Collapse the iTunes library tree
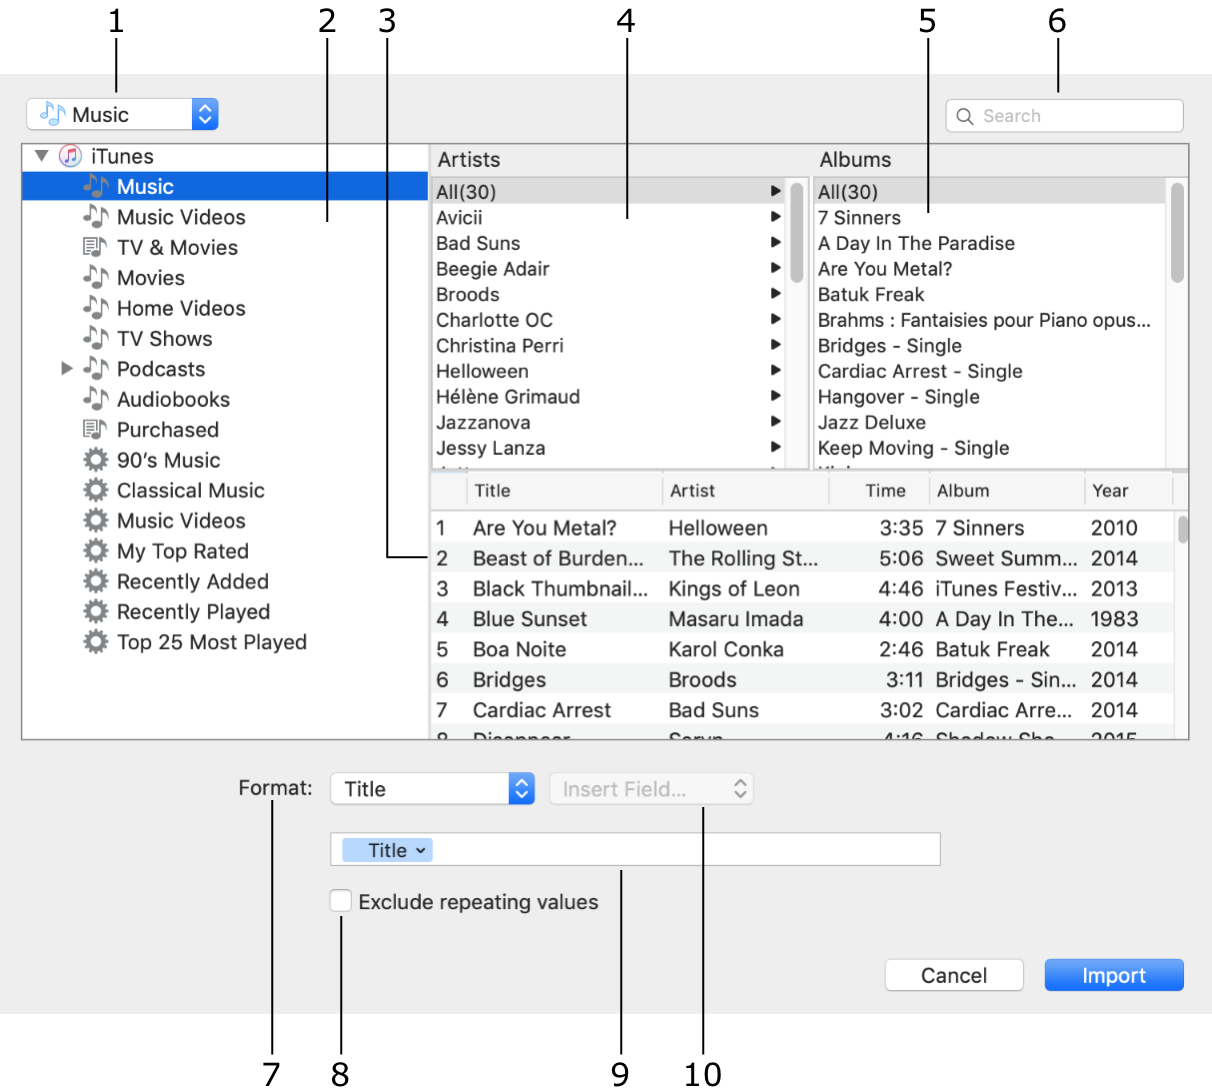 tap(42, 156)
